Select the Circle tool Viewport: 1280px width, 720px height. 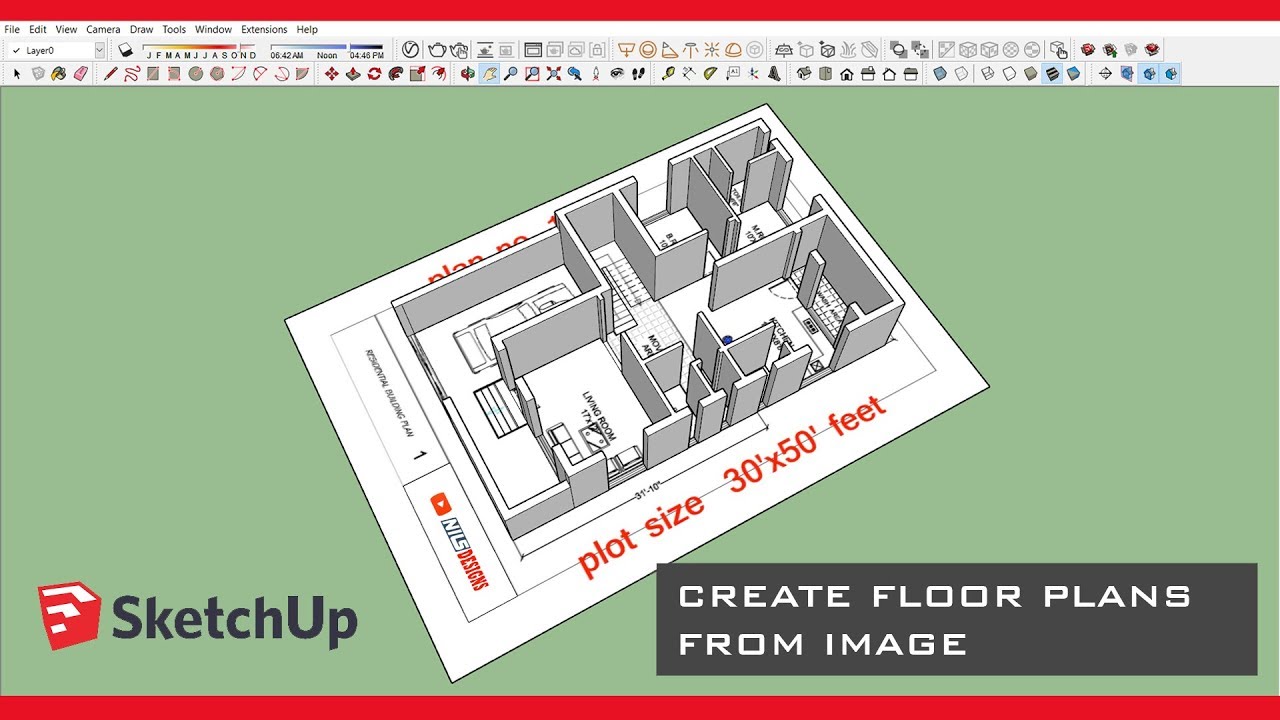(x=196, y=74)
